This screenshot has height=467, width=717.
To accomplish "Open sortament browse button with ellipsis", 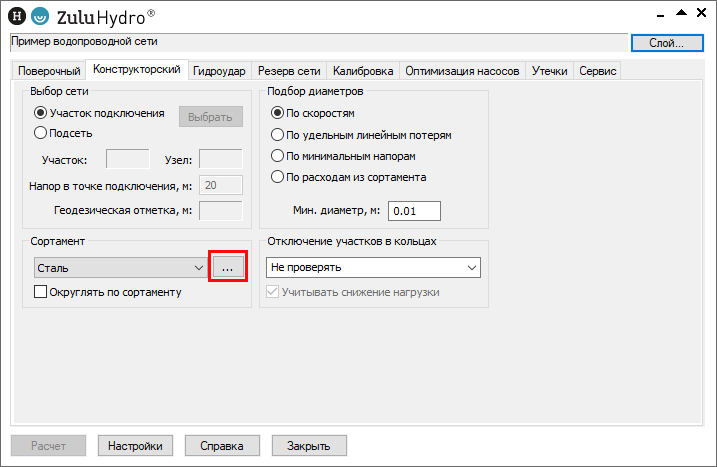I will point(227,268).
